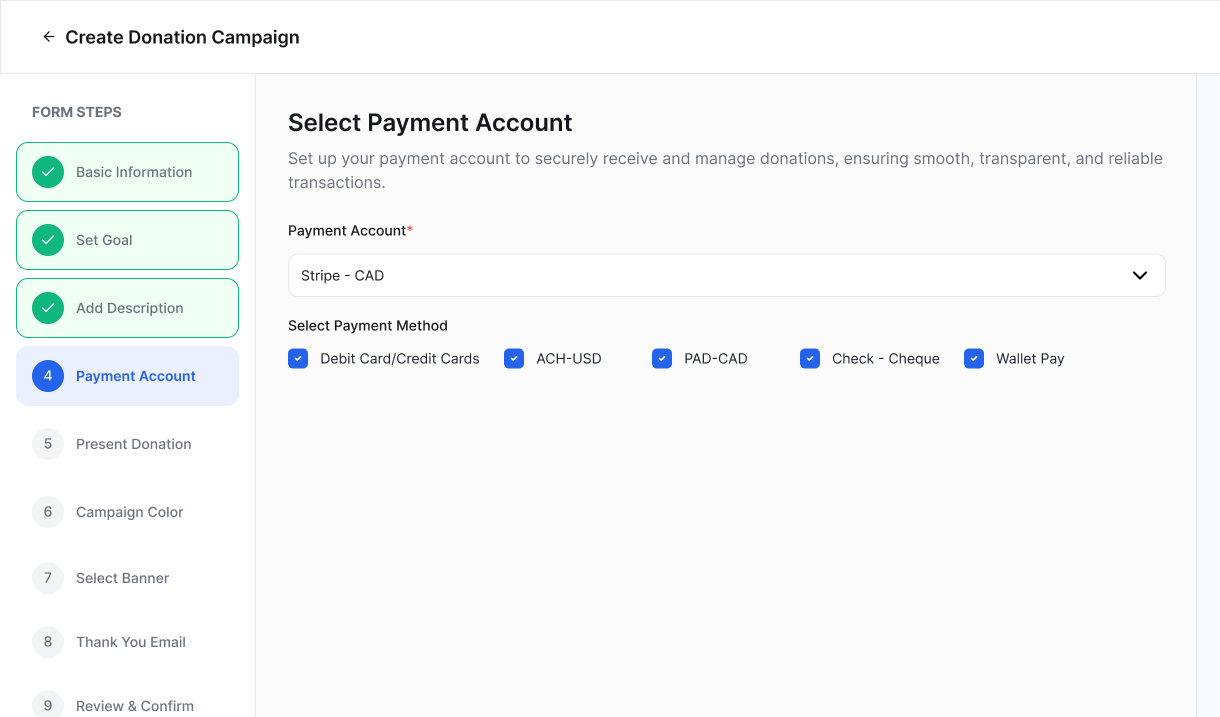Open the Campaign Color step
1220x717 pixels.
click(127, 512)
